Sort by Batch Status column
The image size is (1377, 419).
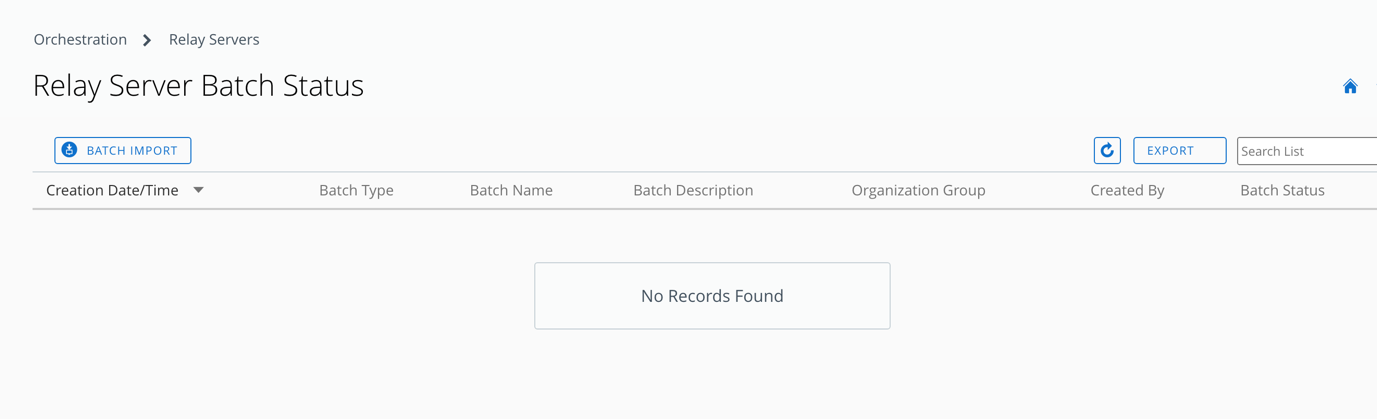1282,190
